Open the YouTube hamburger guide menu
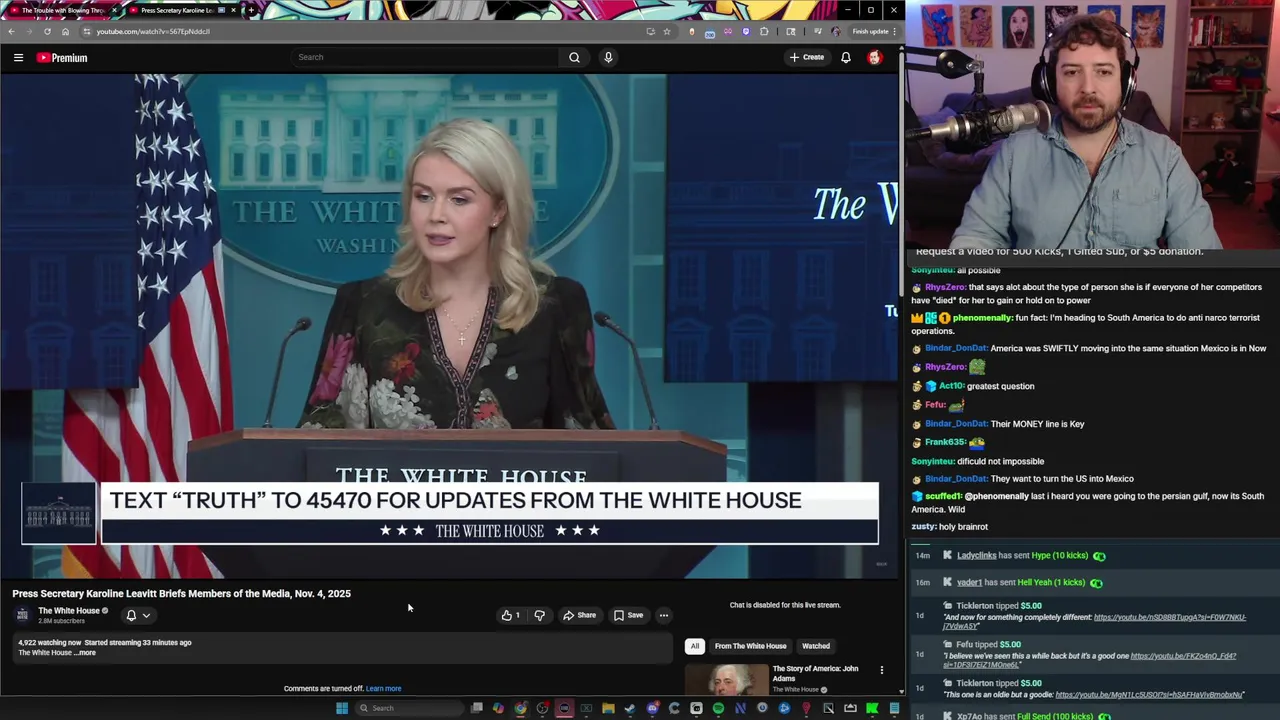The width and height of the screenshot is (1280, 720). point(18,58)
